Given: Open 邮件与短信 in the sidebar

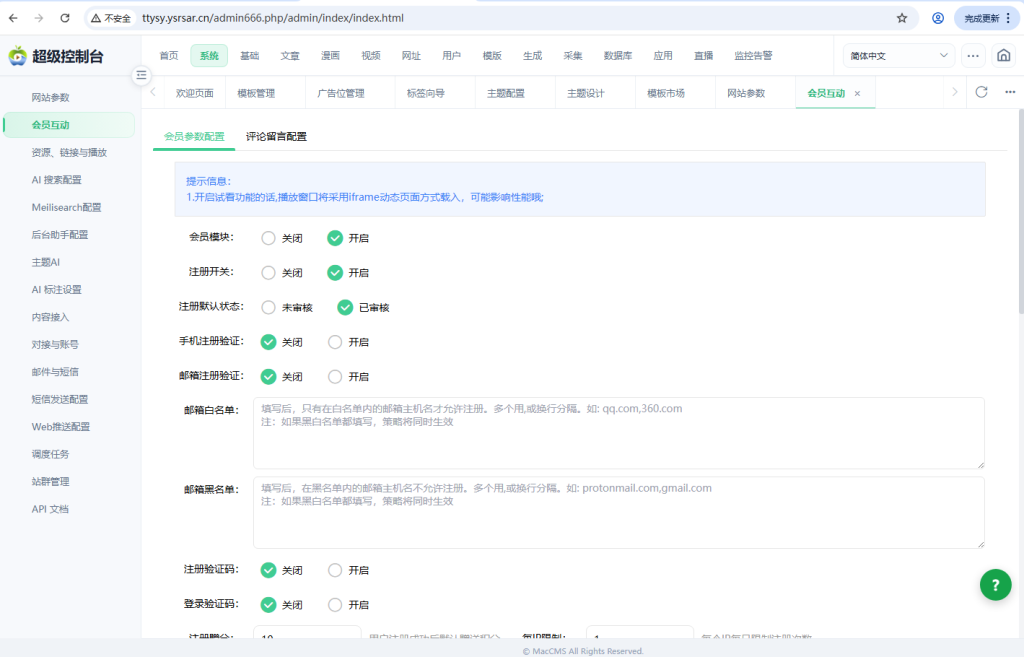Looking at the screenshot, I should pos(55,372).
